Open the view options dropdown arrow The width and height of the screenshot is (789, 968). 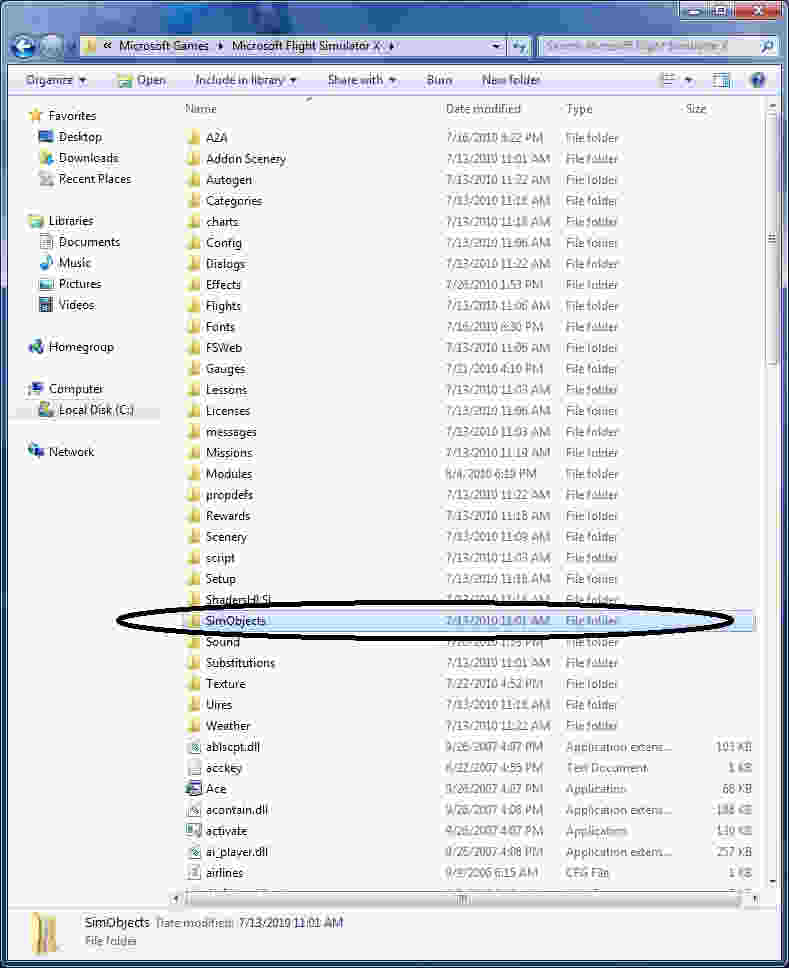tap(689, 80)
